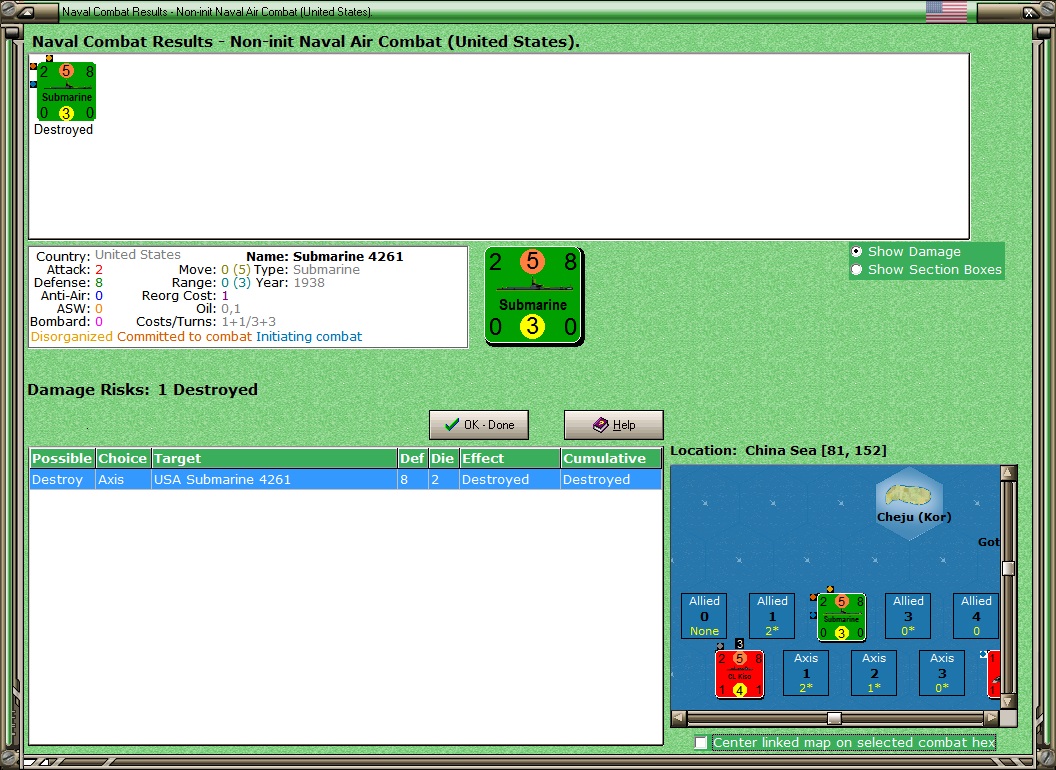1056x770 pixels.
Task: Click the map scroll right arrow
Action: click(991, 718)
